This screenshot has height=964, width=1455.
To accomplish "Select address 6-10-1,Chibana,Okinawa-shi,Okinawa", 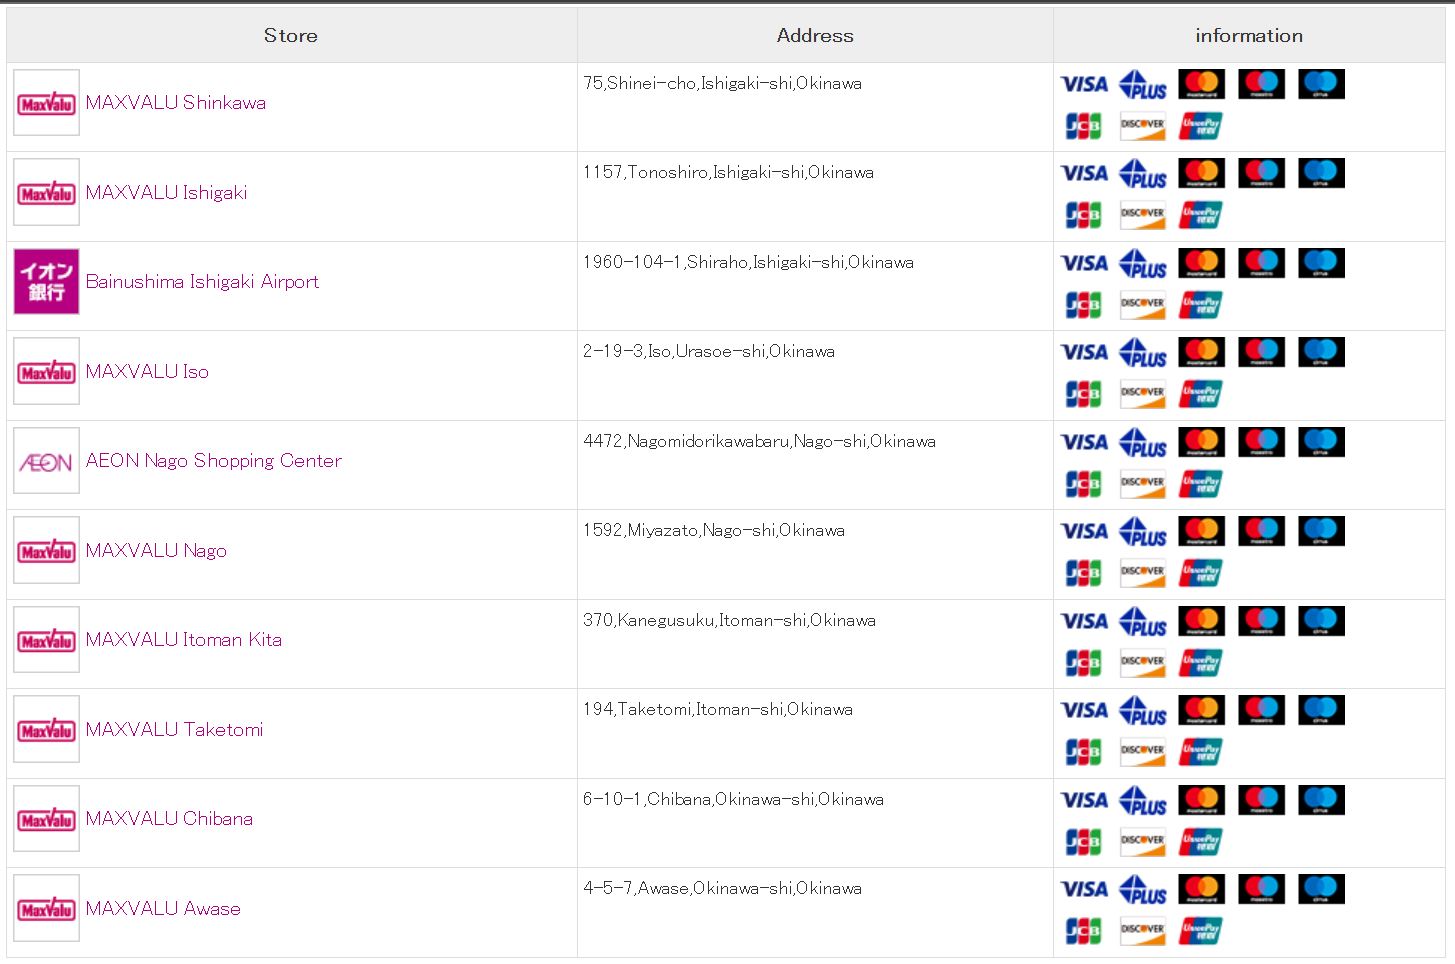I will tap(733, 799).
